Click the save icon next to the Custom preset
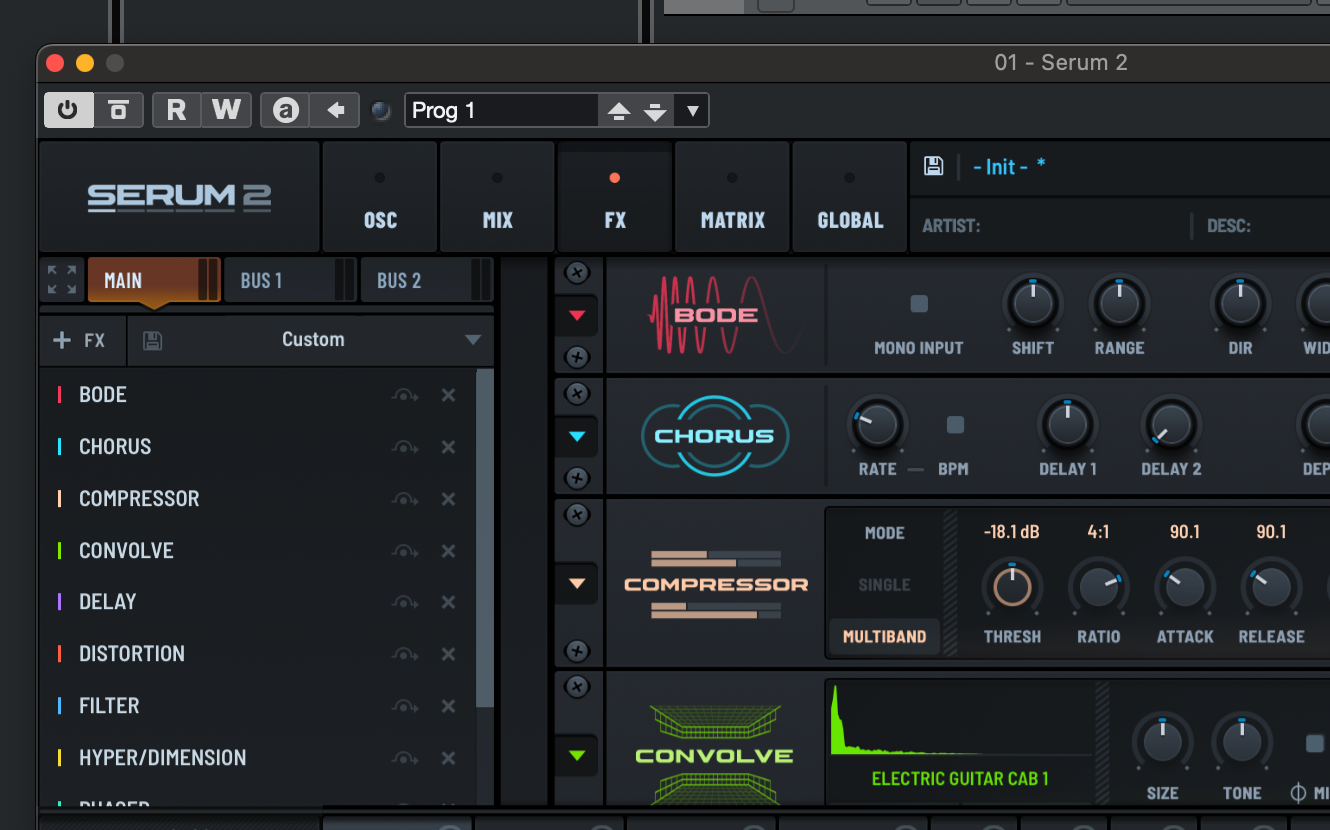Viewport: 1330px width, 830px height. click(151, 340)
